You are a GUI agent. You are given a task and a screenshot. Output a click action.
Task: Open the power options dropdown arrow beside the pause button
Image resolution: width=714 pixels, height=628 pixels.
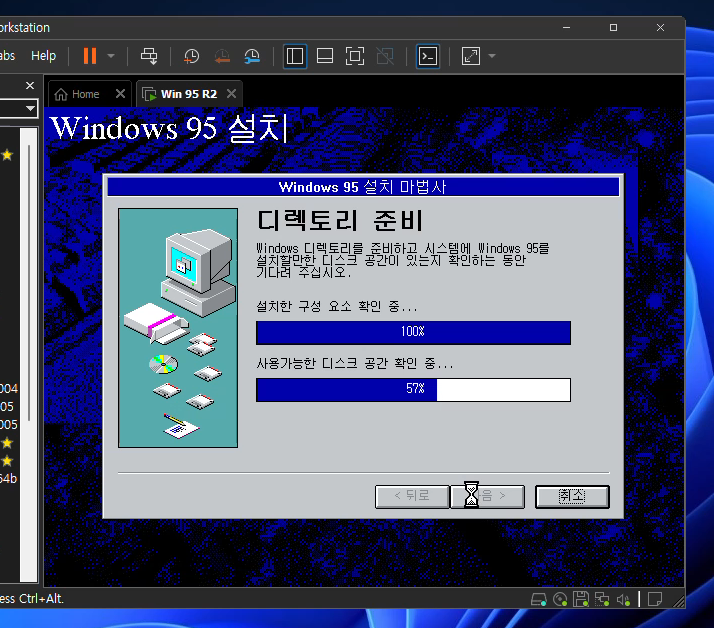click(x=111, y=56)
